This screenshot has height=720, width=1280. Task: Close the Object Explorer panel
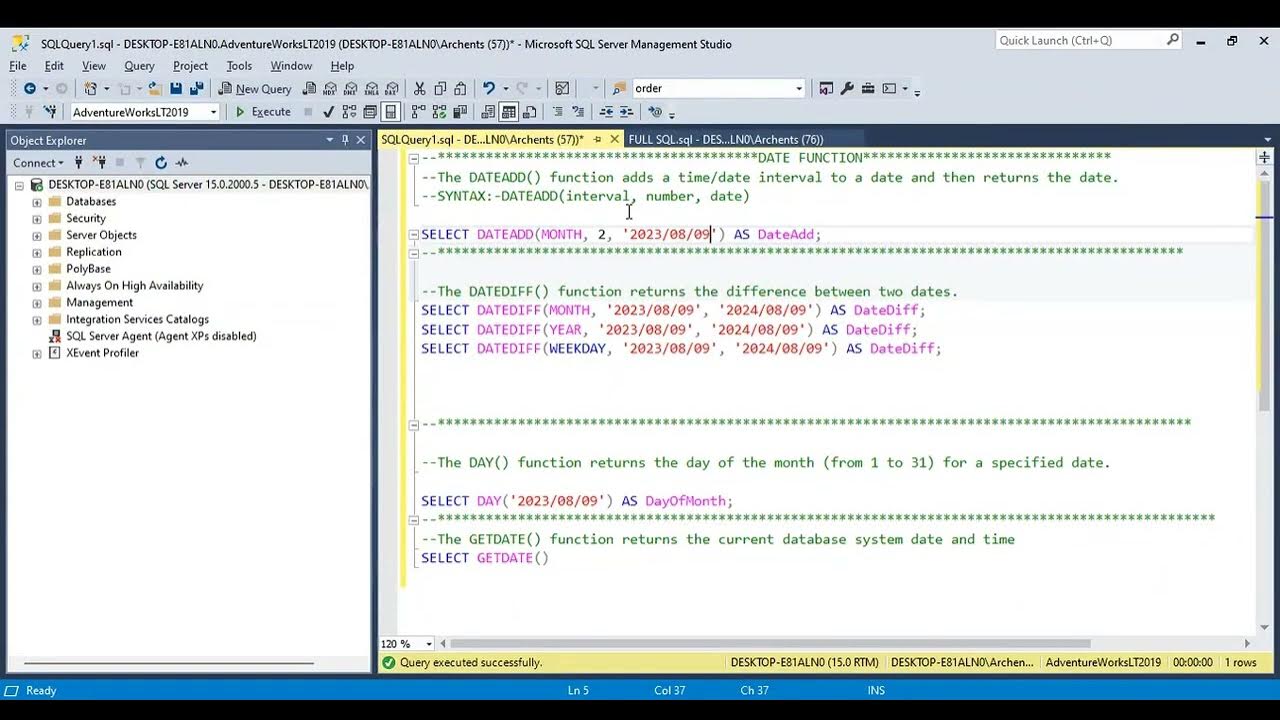point(361,140)
